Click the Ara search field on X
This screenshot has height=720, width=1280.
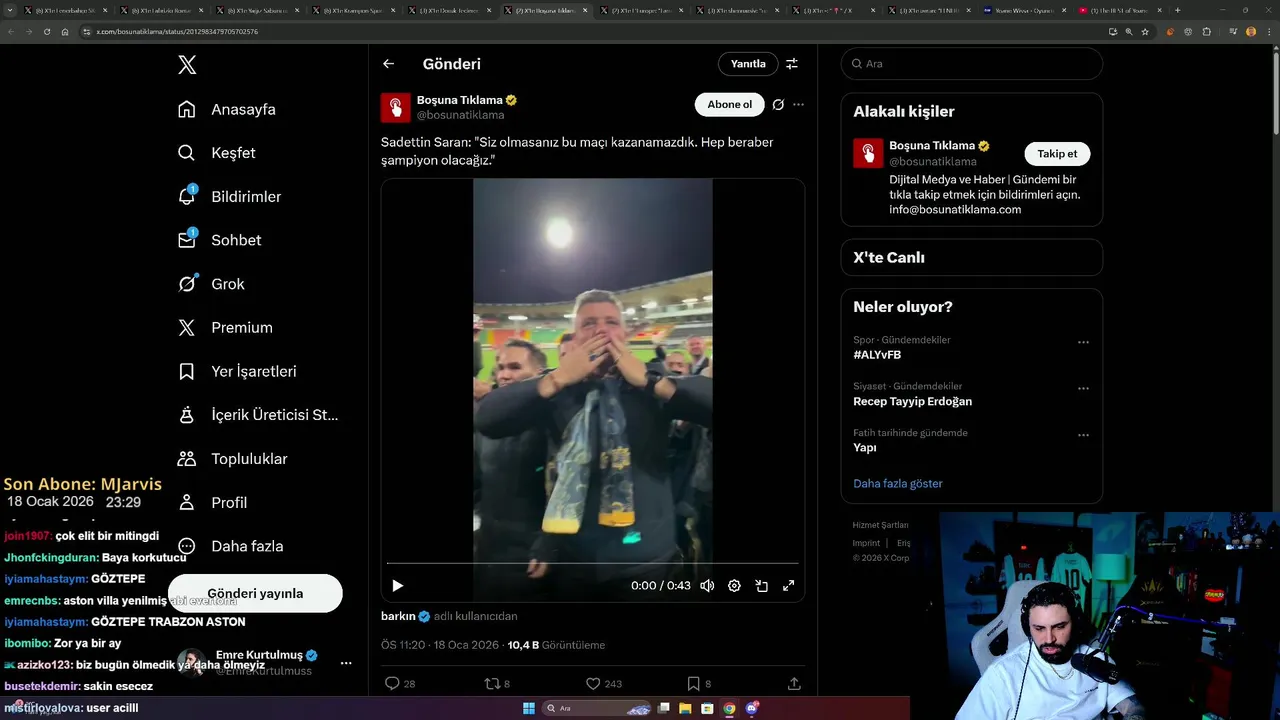tap(972, 64)
